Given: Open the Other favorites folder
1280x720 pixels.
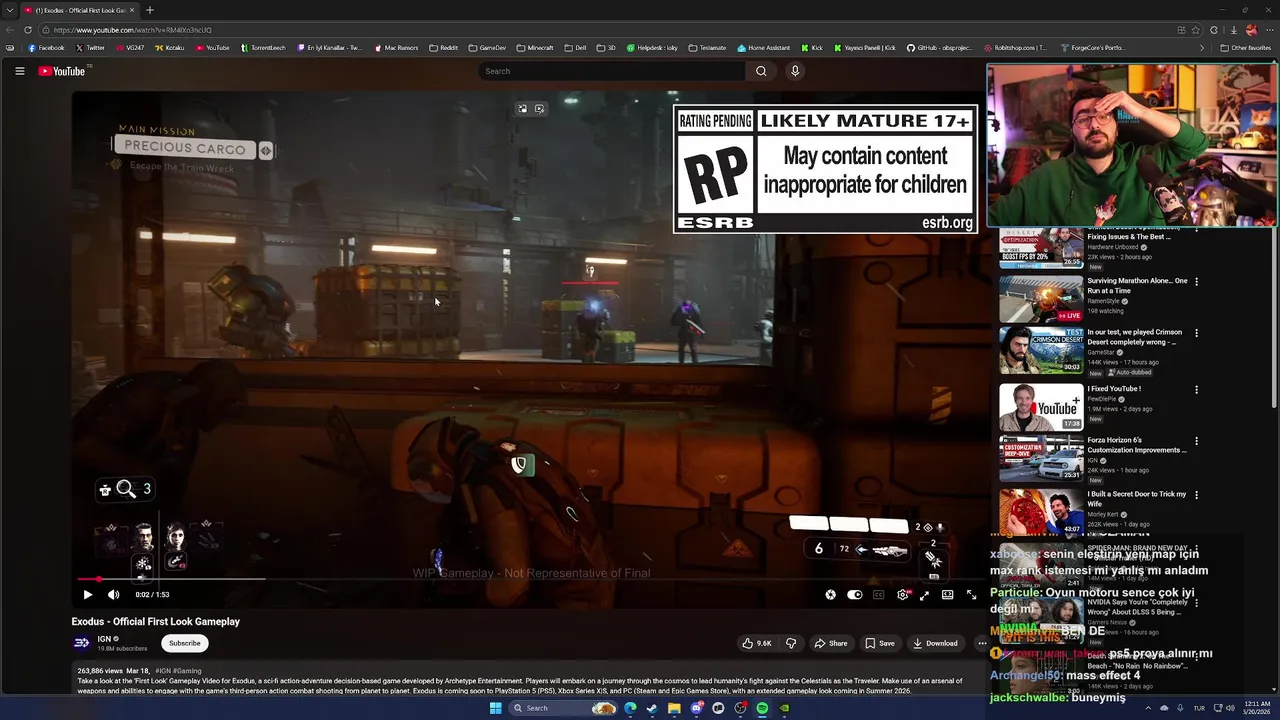Looking at the screenshot, I should [1245, 48].
